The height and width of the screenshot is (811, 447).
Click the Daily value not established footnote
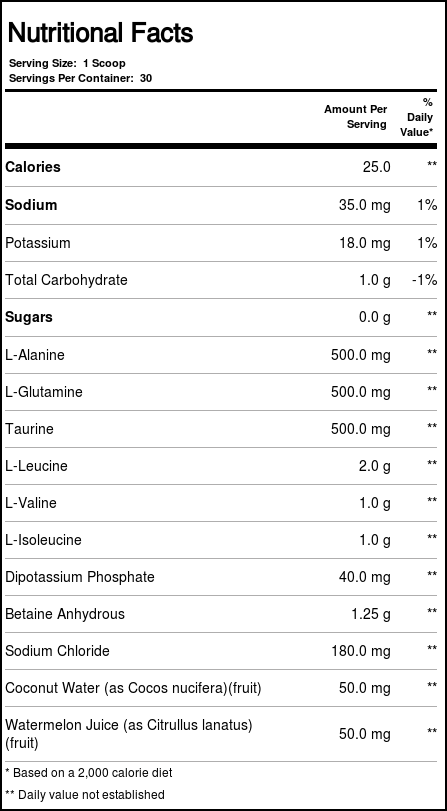(85, 794)
